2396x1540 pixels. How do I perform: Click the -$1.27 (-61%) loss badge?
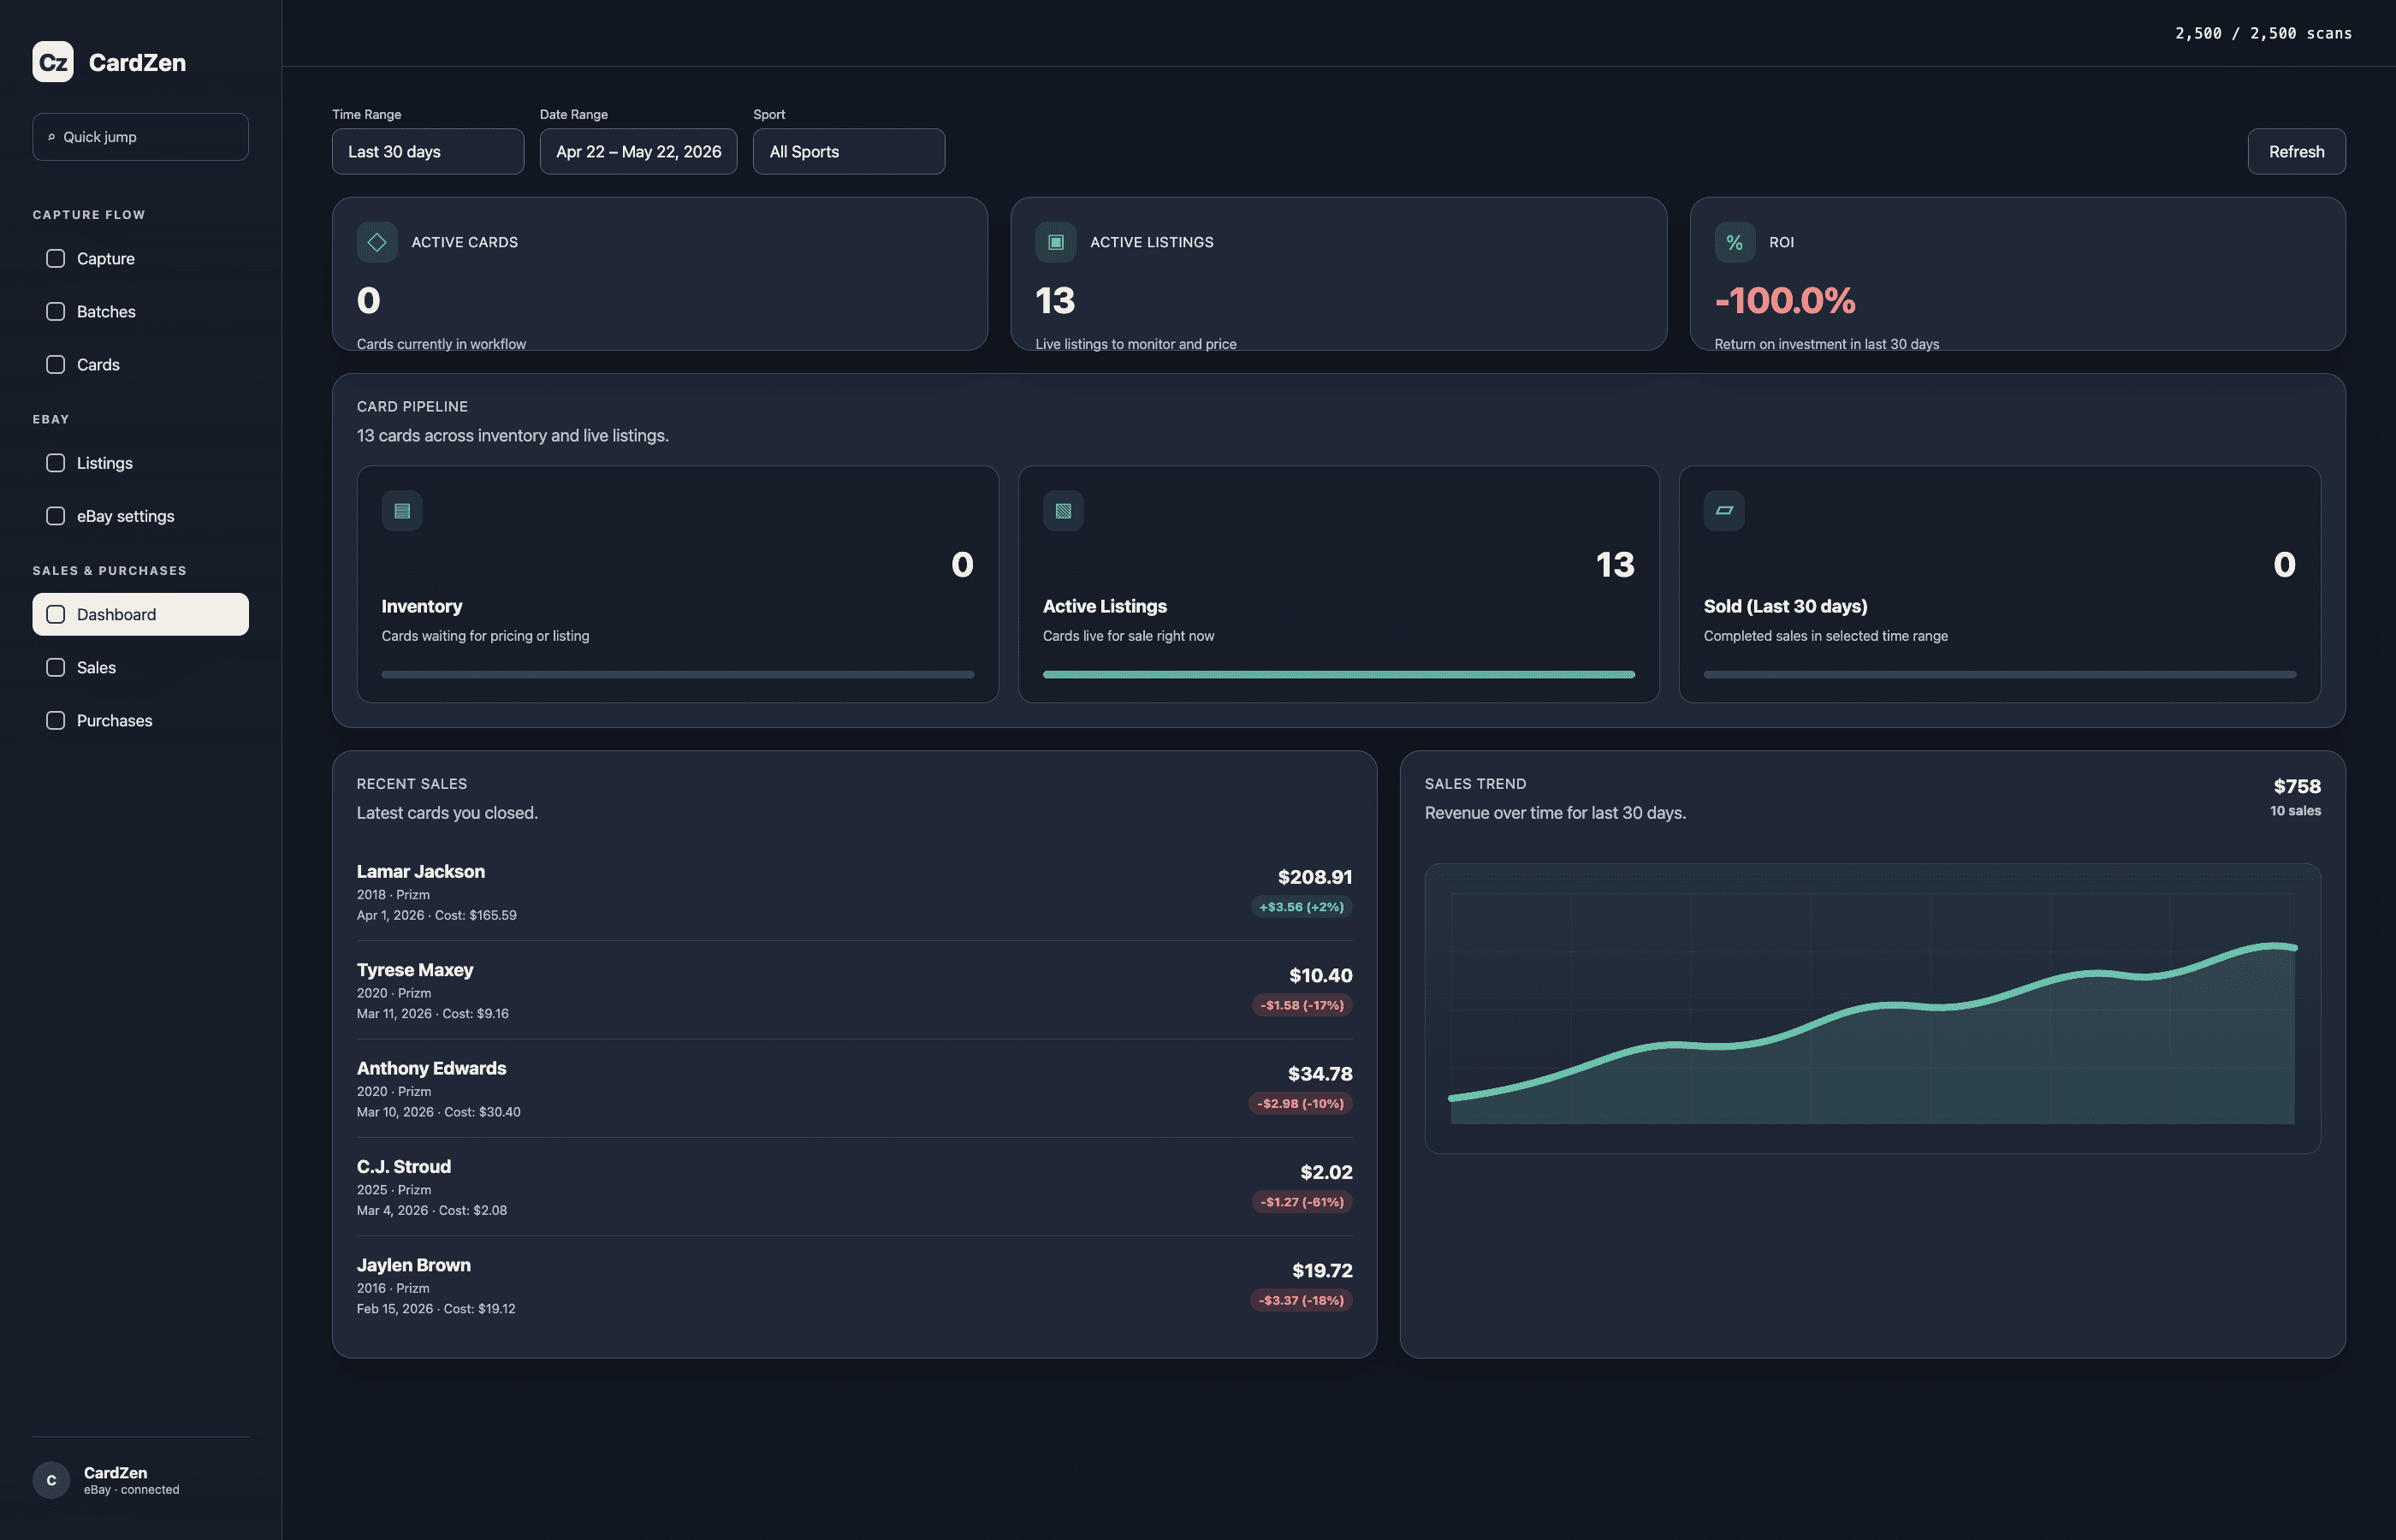[x=1302, y=1202]
